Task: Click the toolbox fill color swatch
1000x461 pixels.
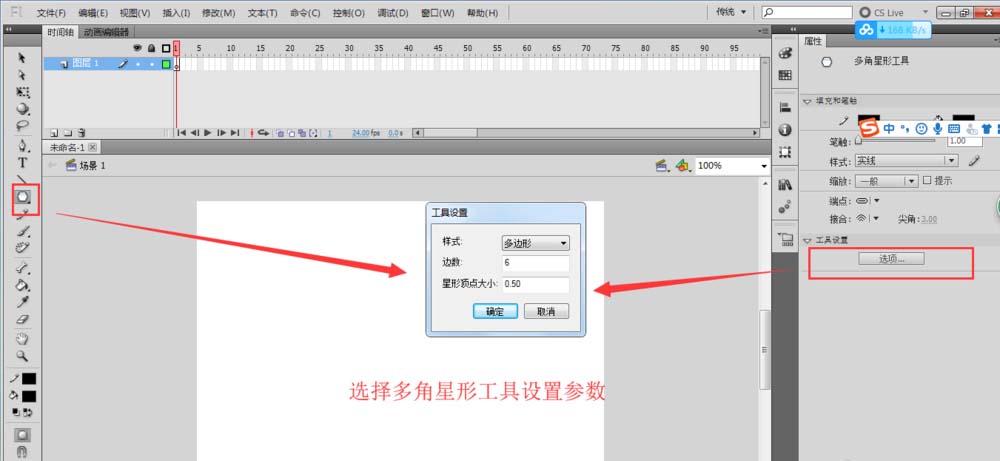Action: [x=29, y=396]
